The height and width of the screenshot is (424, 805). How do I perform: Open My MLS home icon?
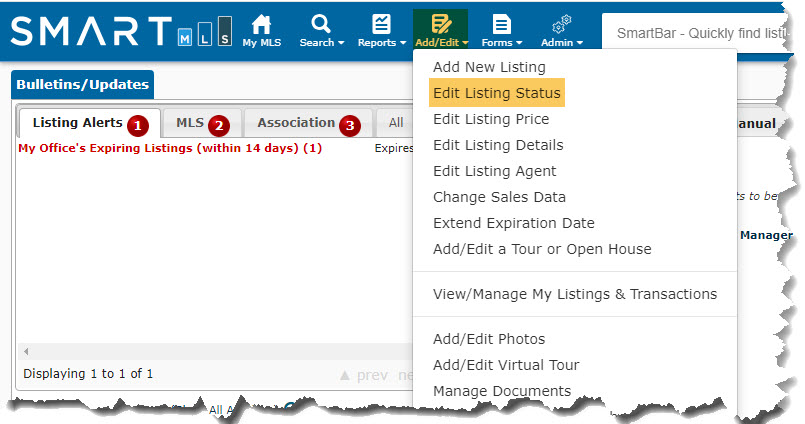coord(261,24)
